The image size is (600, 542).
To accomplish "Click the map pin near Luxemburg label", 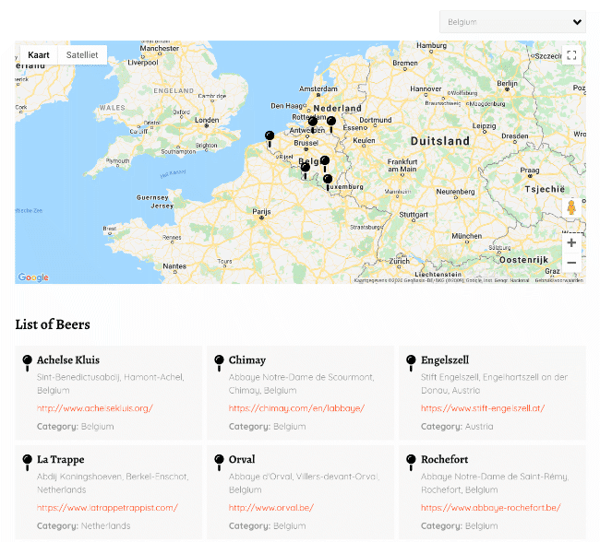I will pos(328,182).
